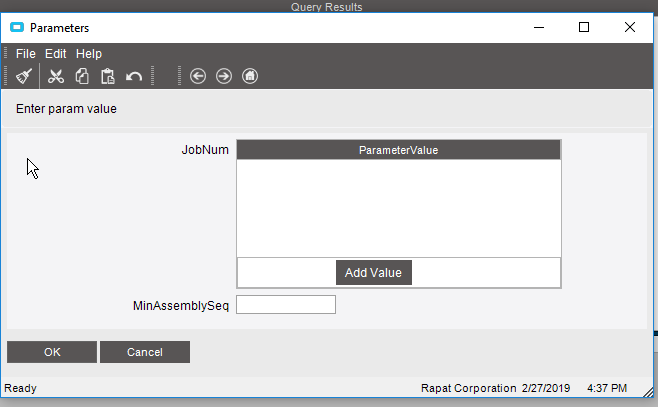Open the Help menu
This screenshot has width=658, height=407.
point(89,53)
